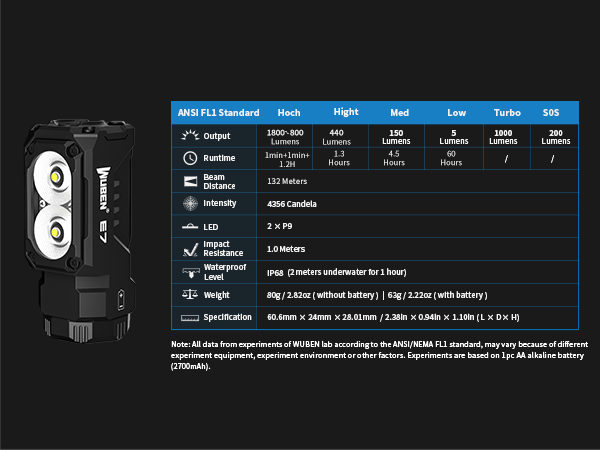Click '80g / 2.82oz (without battery)' weight text
This screenshot has width=600, height=450.
(323, 295)
